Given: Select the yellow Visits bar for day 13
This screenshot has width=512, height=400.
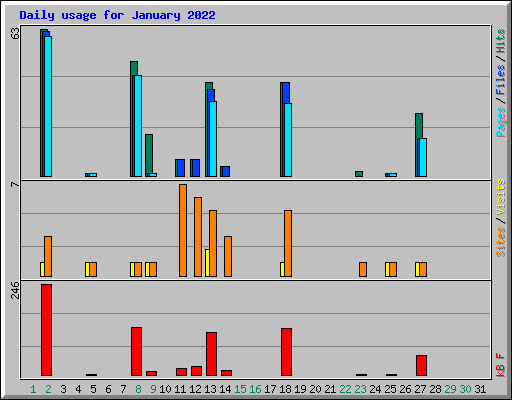Looking at the screenshot, I should pos(207,263).
